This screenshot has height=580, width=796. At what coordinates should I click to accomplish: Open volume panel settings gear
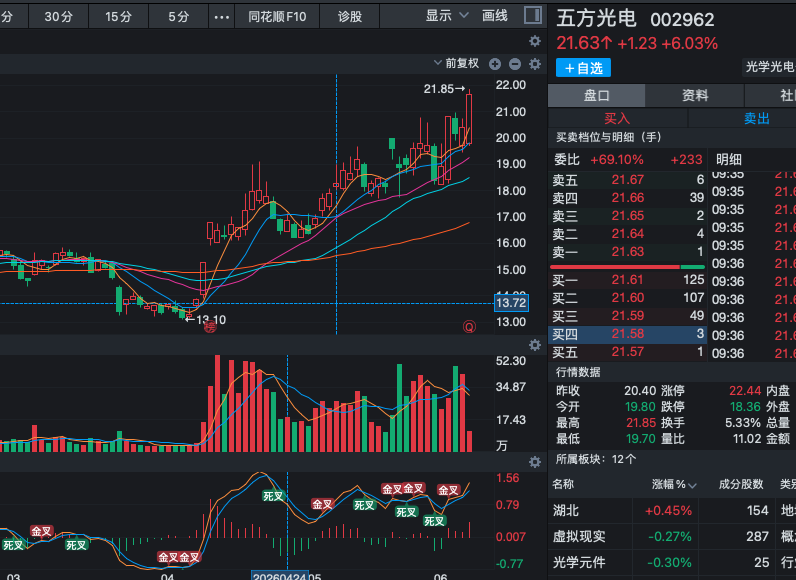tap(535, 345)
